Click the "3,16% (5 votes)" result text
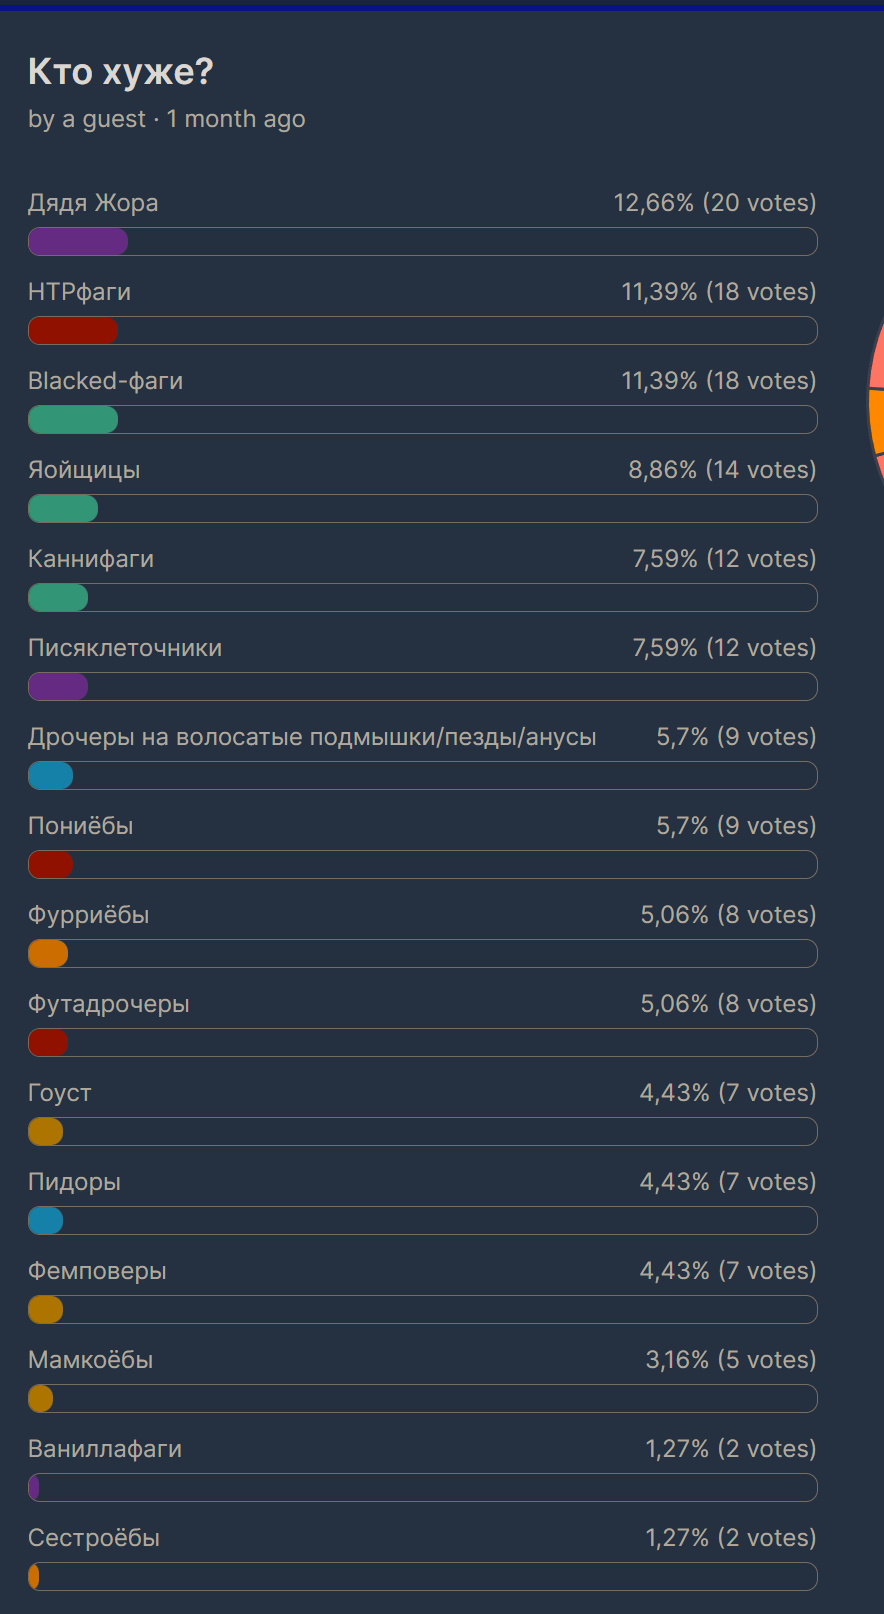884x1614 pixels. point(730,1360)
